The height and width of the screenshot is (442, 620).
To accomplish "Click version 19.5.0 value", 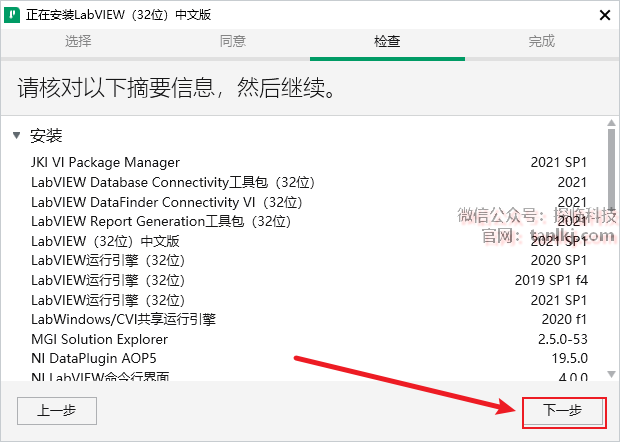I will pos(569,359).
